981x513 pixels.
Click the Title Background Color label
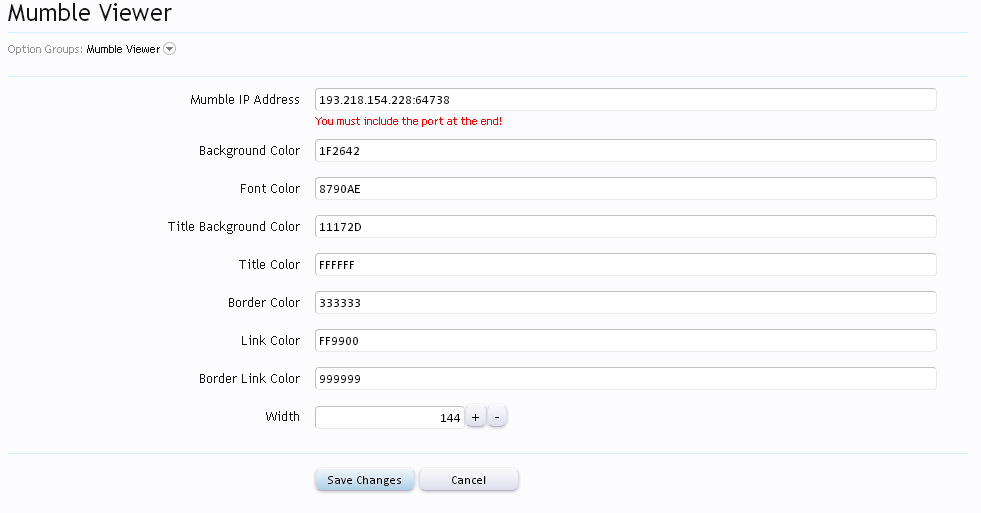(233, 226)
